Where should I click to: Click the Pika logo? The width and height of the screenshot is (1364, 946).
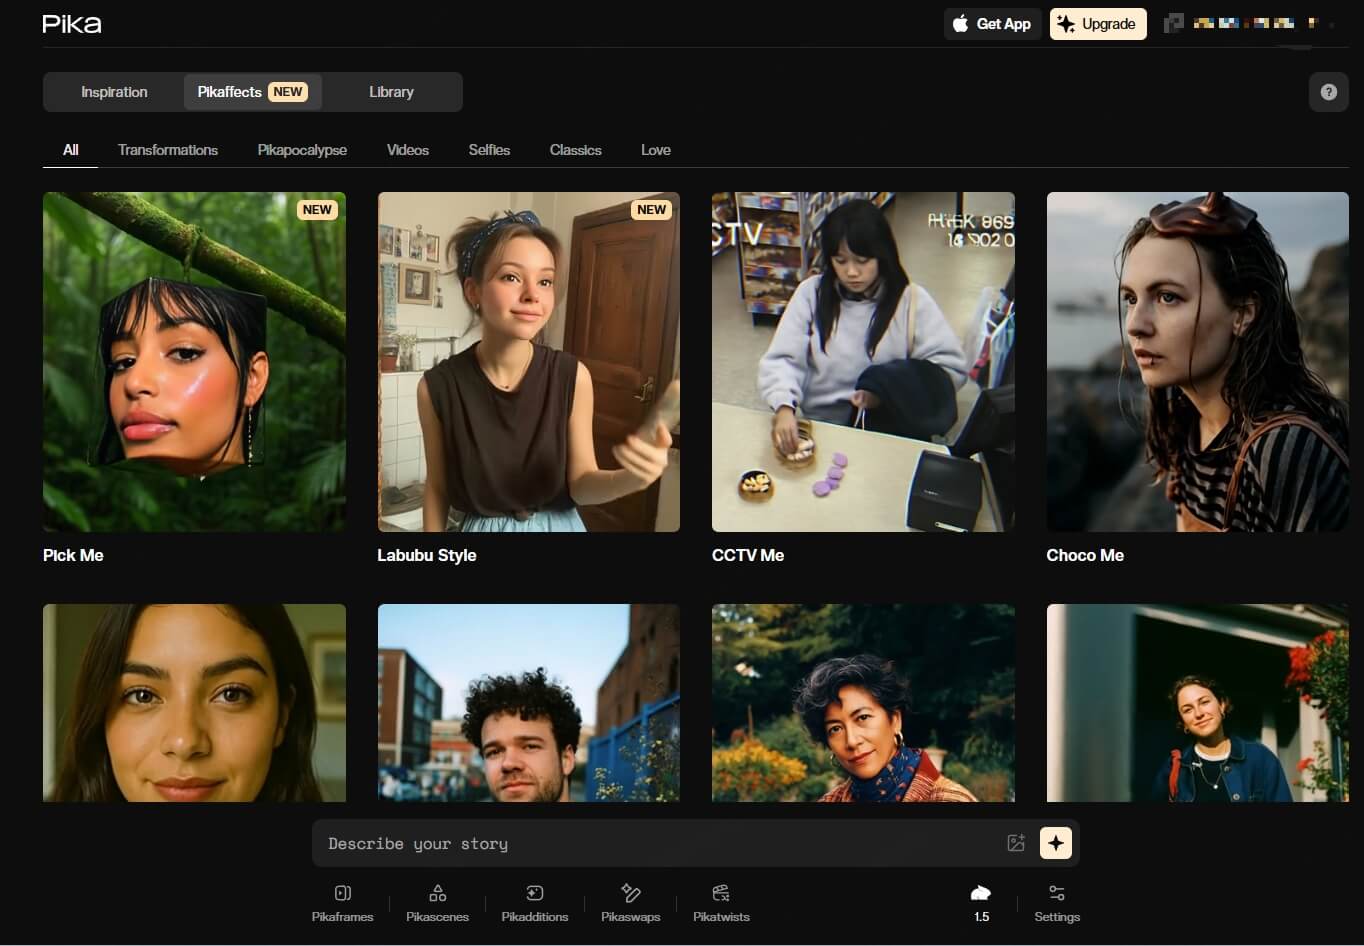coord(72,24)
